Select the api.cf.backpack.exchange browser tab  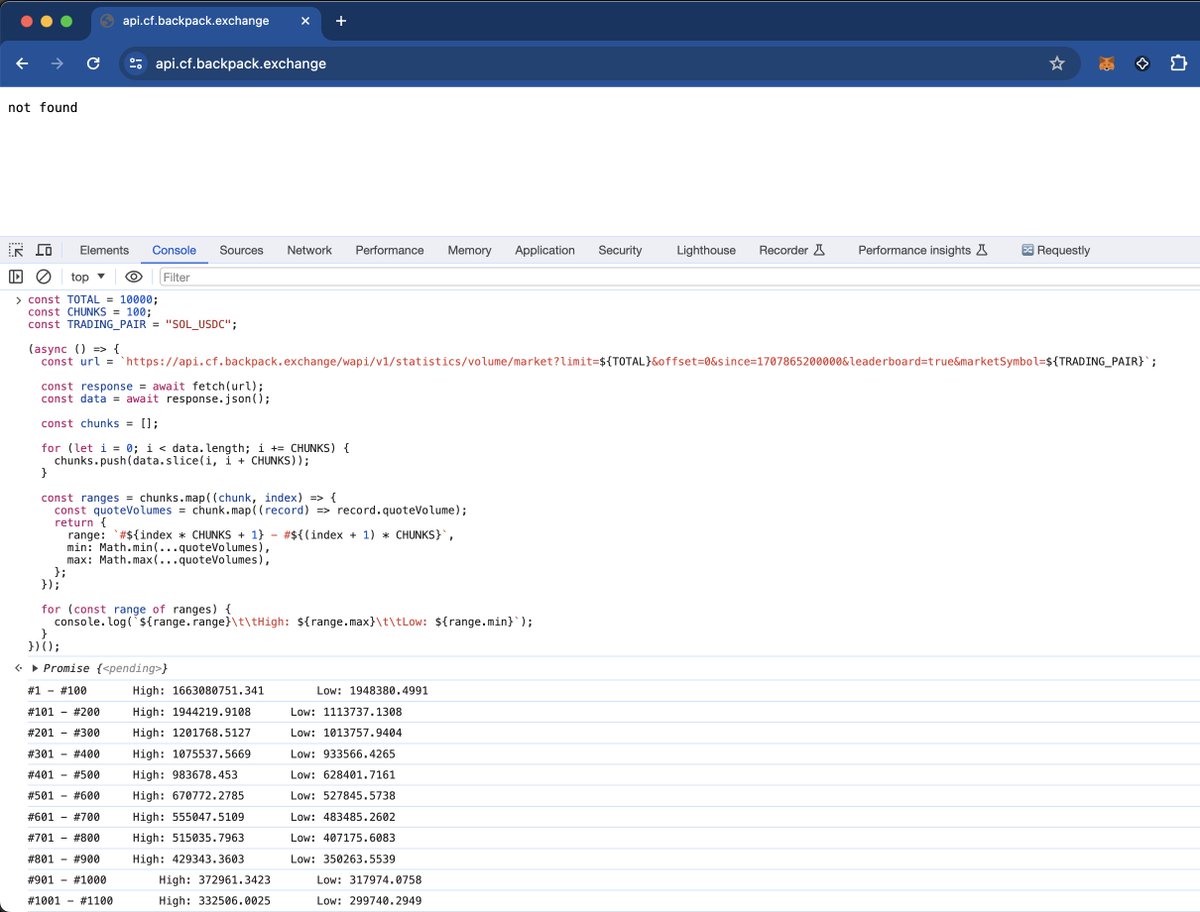tap(206, 21)
